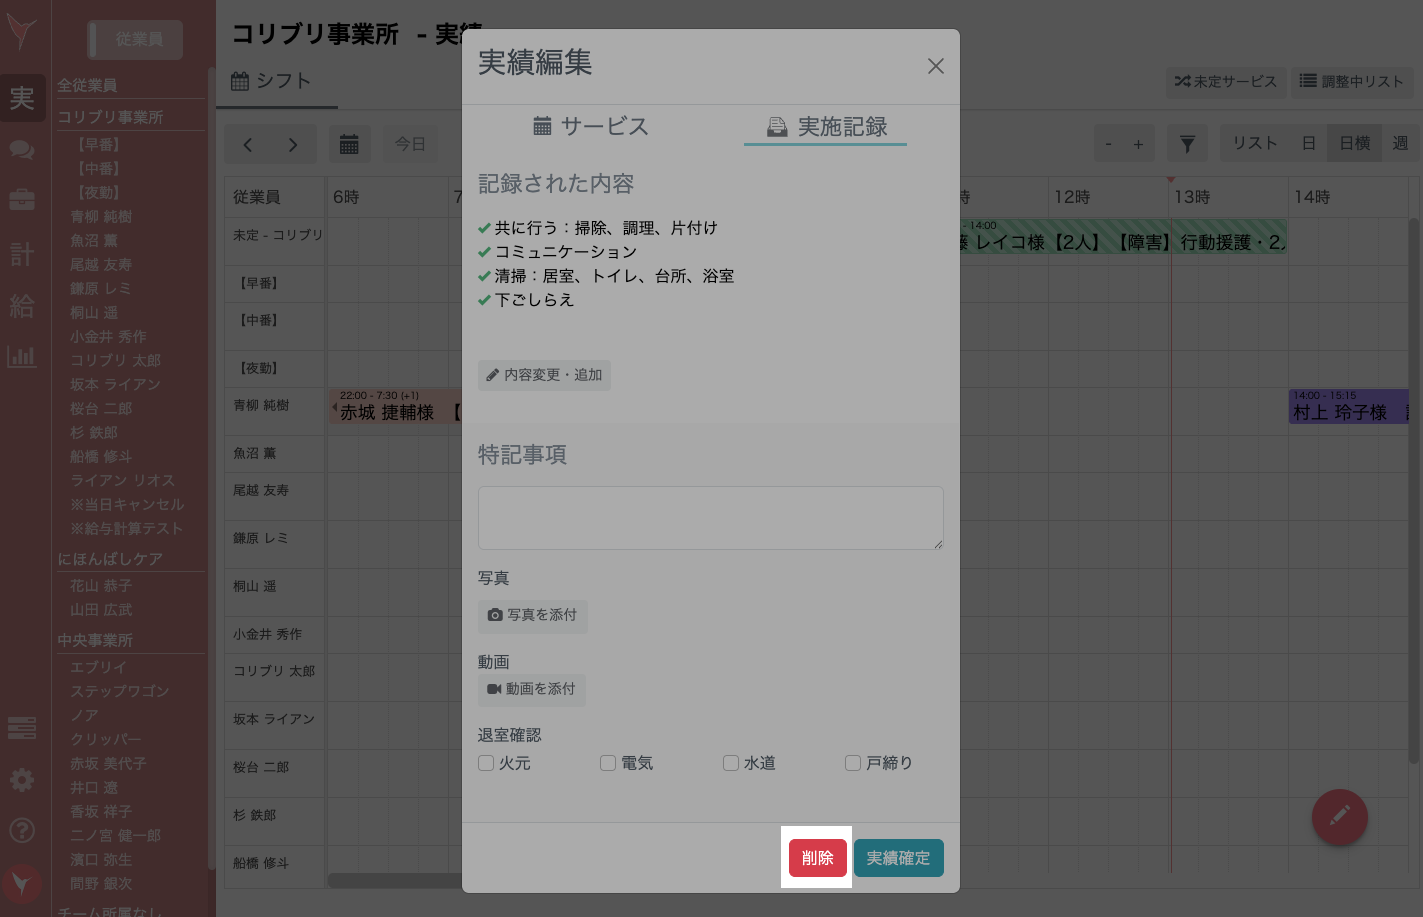
Task: Click the red pencil create button
Action: [1339, 817]
